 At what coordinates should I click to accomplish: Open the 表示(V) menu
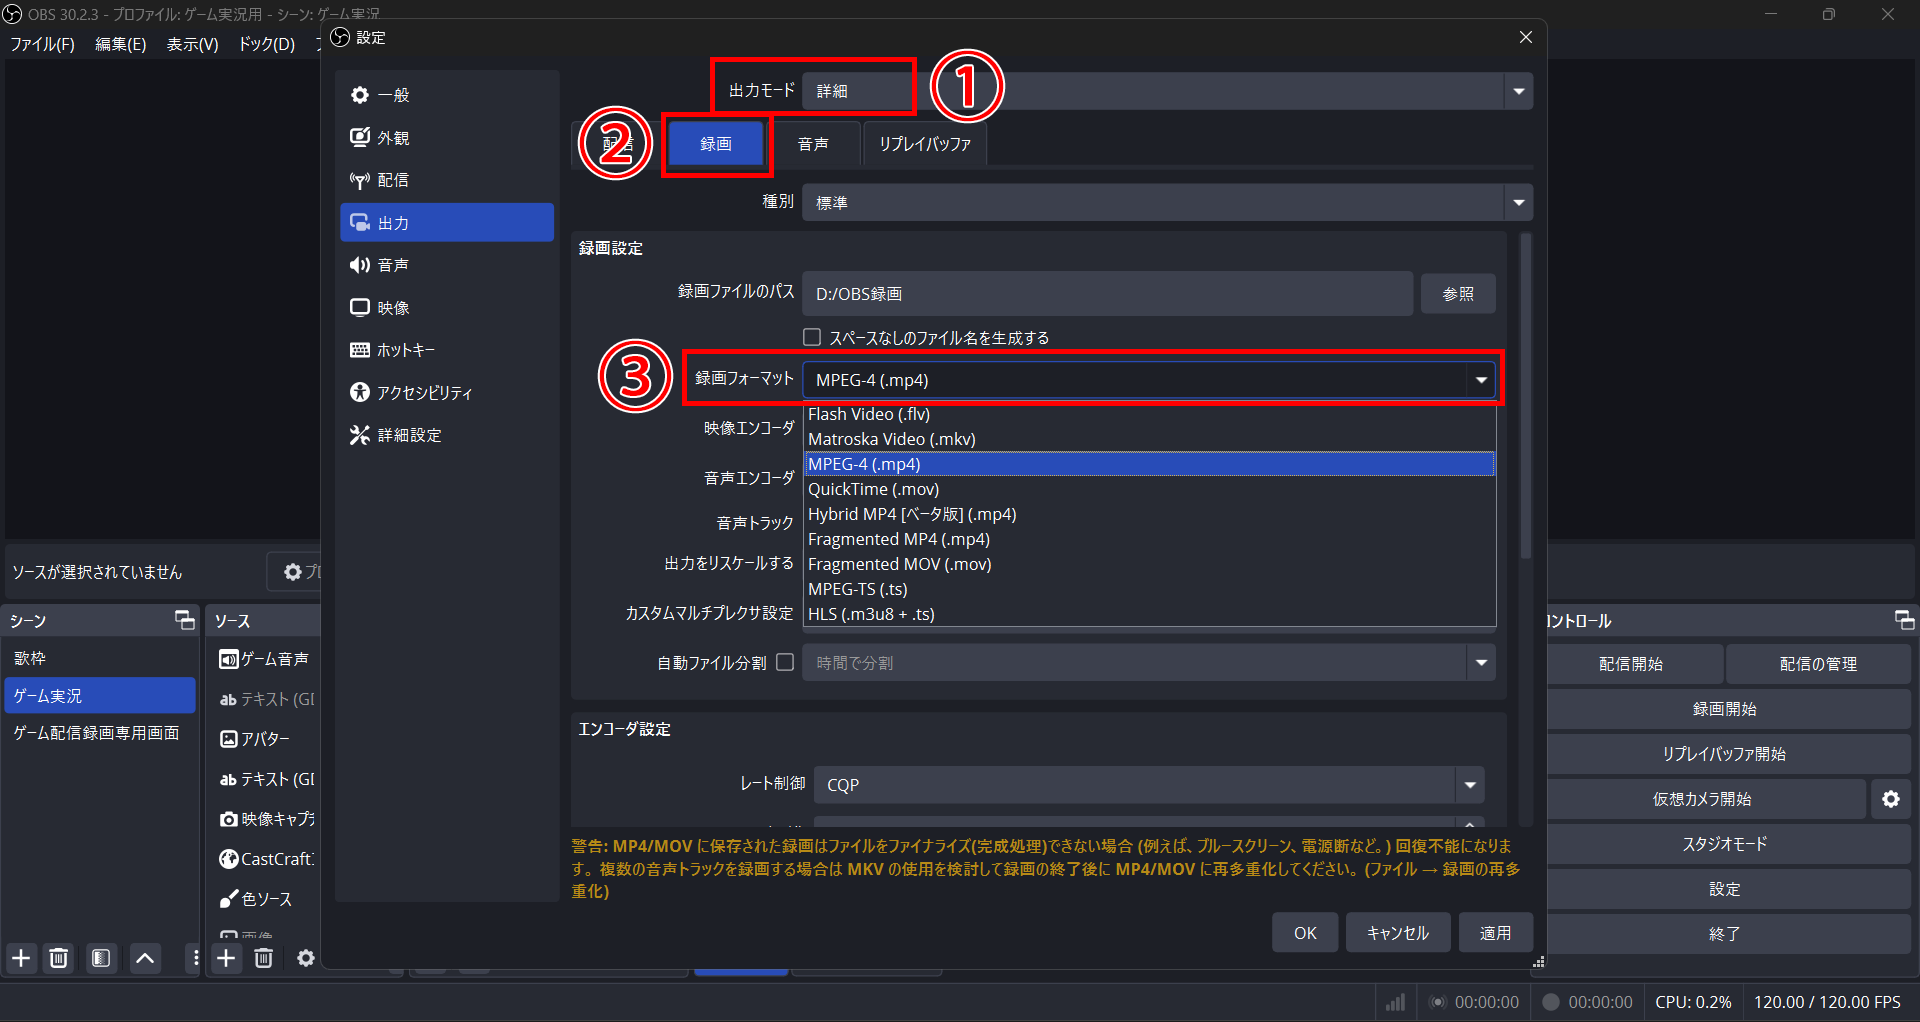tap(192, 44)
